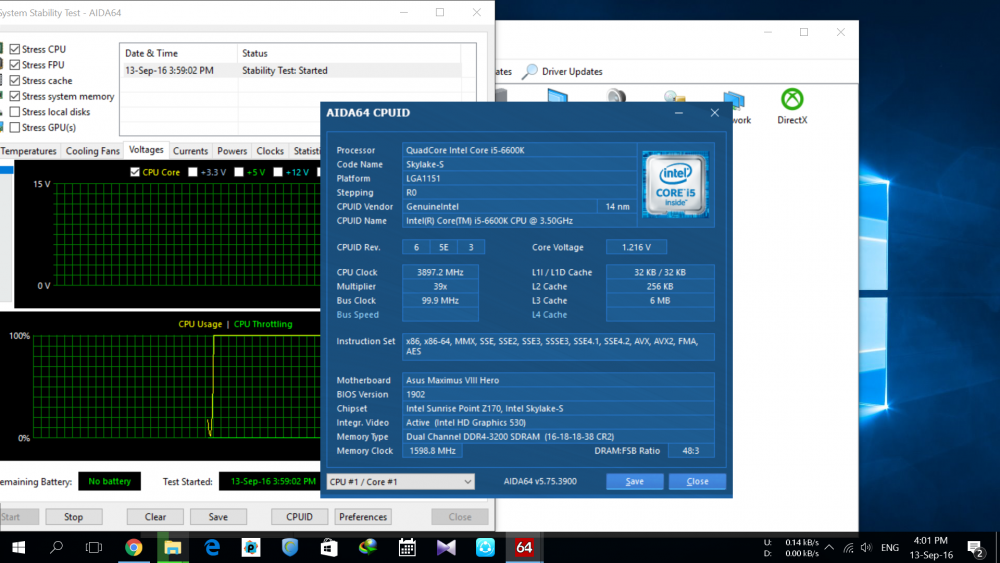Click motherboard text Asus Maximus VIII Hero

(453, 380)
